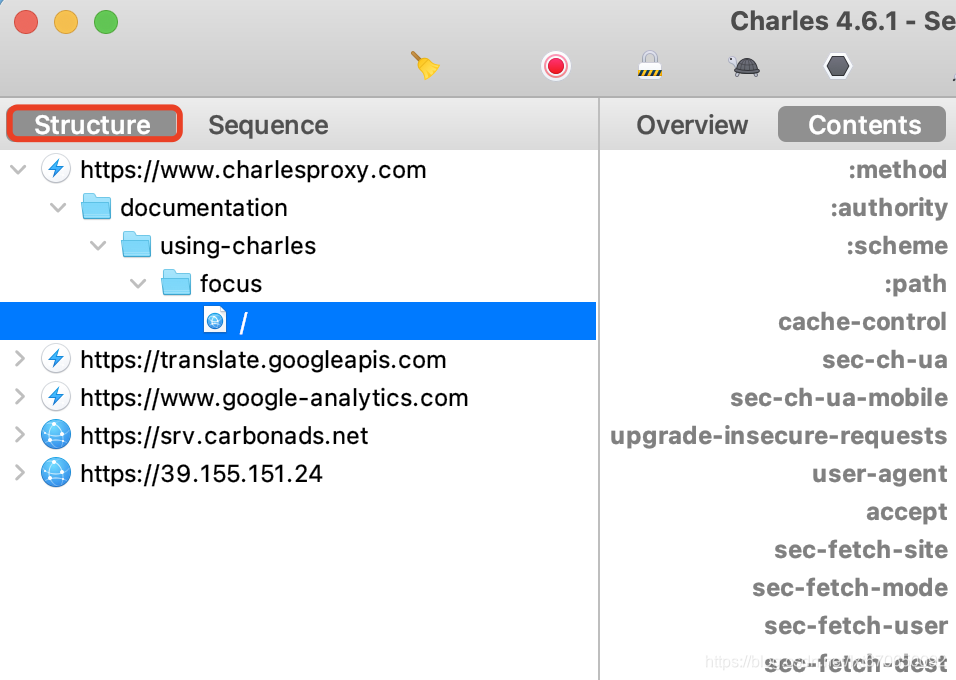Image resolution: width=956 pixels, height=680 pixels.
Task: Select the focus tree row
Action: point(298,283)
